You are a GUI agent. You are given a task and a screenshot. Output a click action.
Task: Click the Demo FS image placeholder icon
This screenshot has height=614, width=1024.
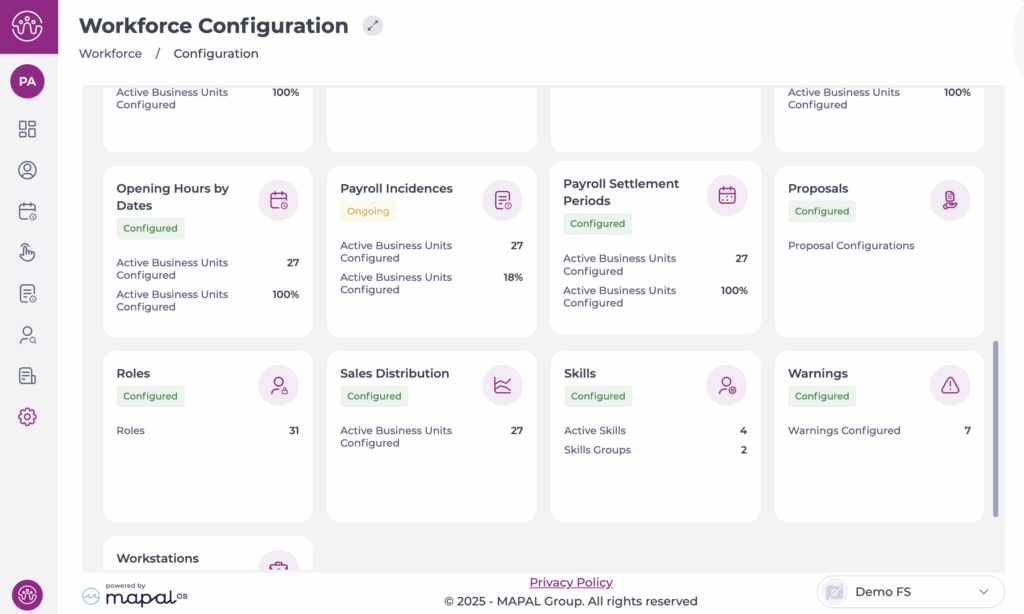coord(835,592)
